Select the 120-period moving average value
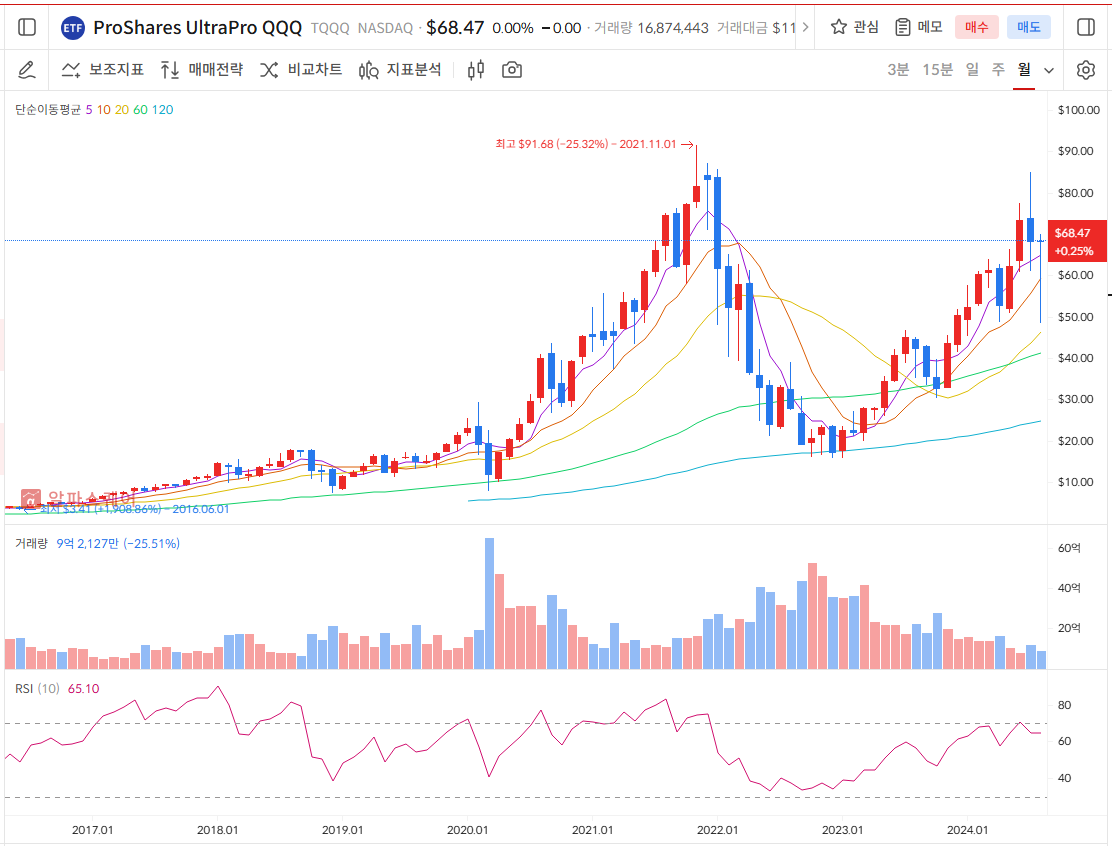The image size is (1112, 846). pyautogui.click(x=162, y=109)
